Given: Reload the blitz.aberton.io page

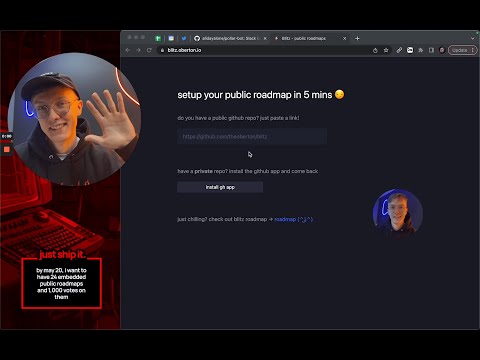Looking at the screenshot, I should pyautogui.click(x=149, y=50).
